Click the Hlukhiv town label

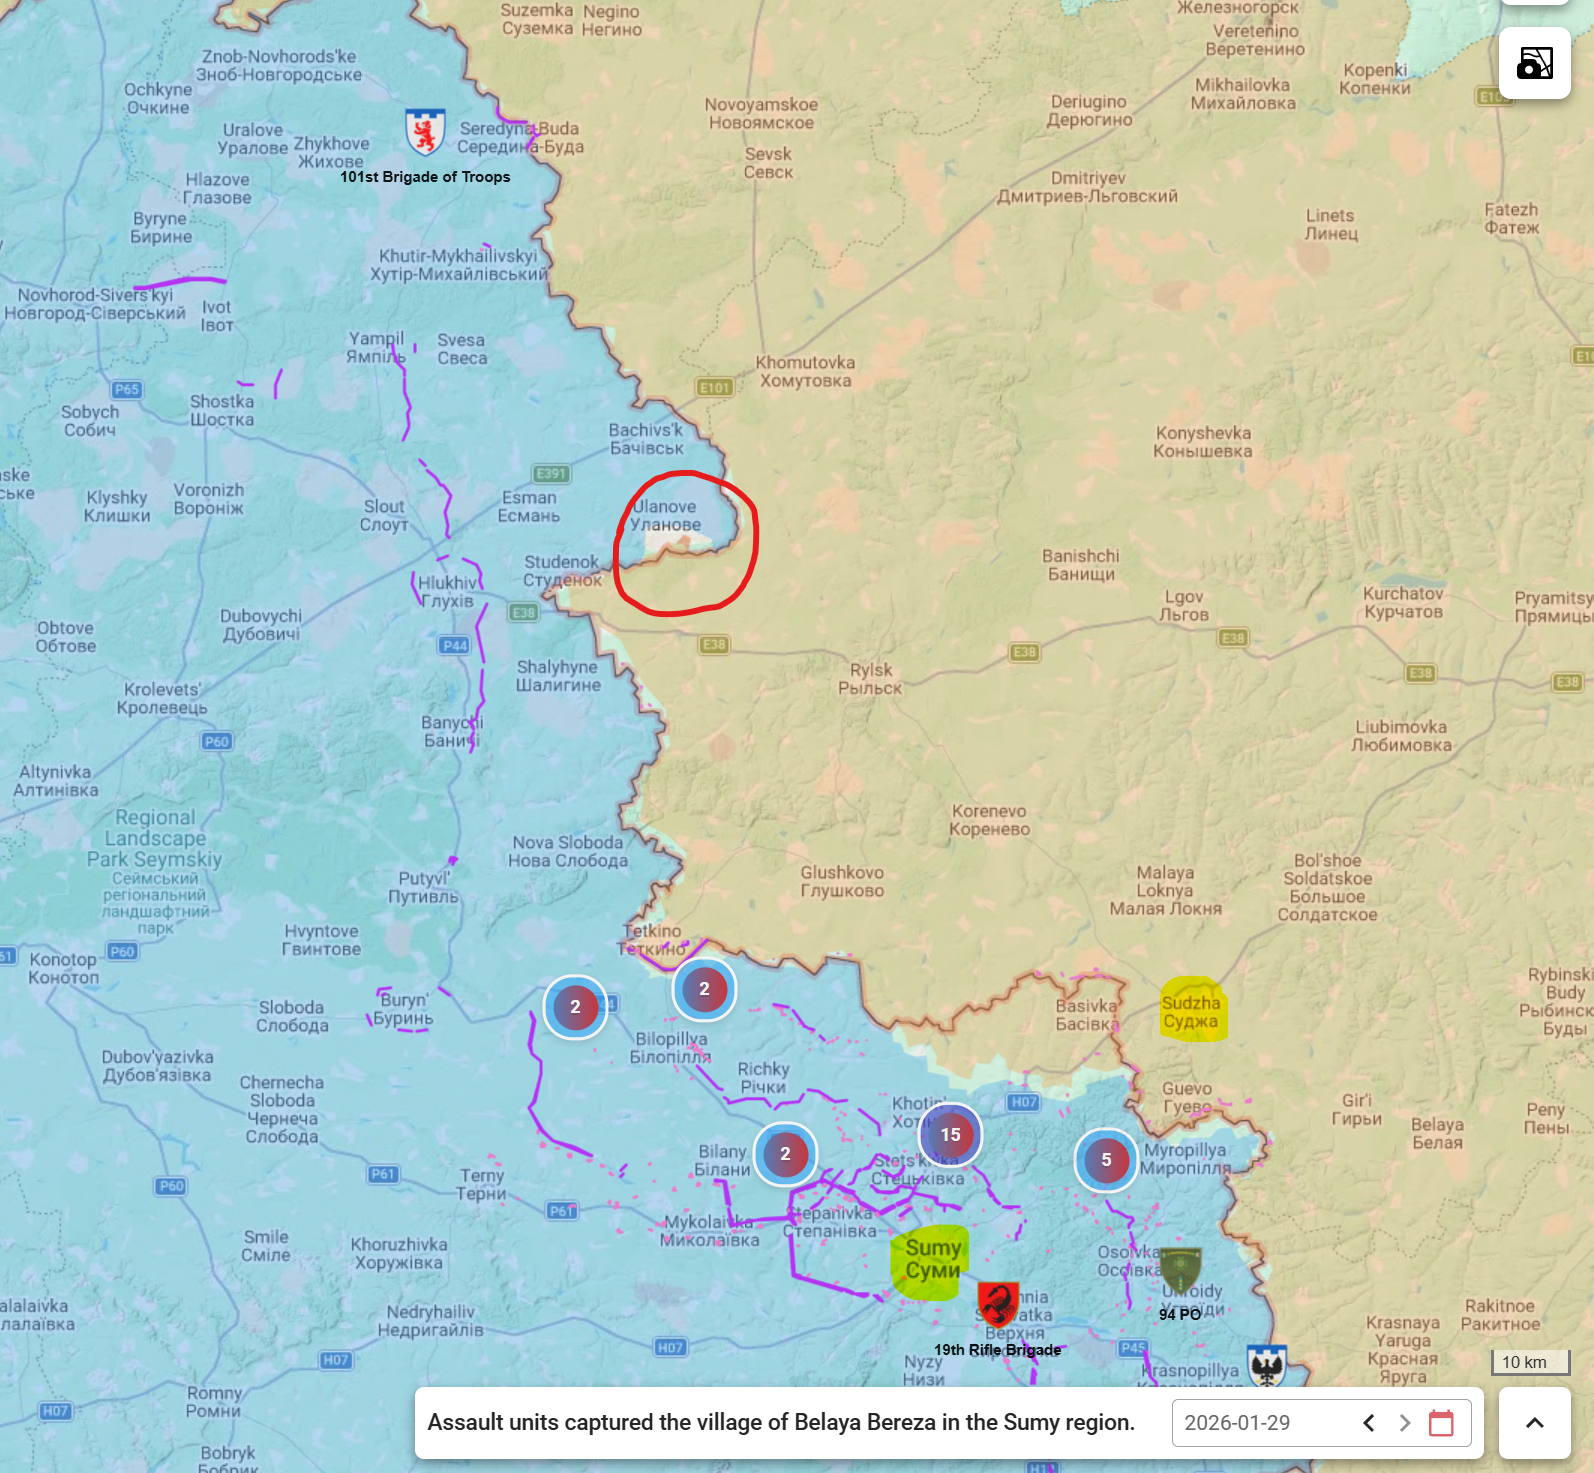point(447,591)
